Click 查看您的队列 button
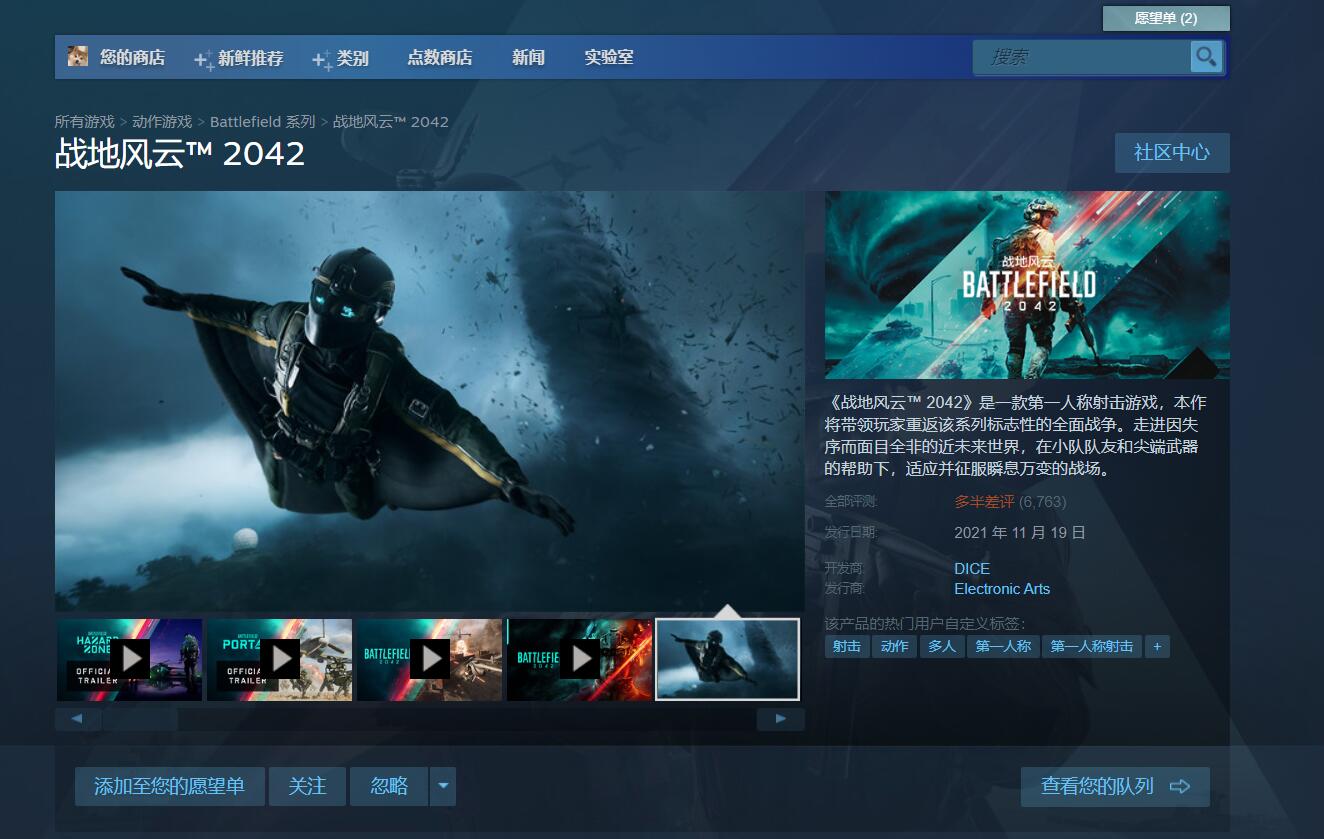1324x839 pixels. 1115,787
